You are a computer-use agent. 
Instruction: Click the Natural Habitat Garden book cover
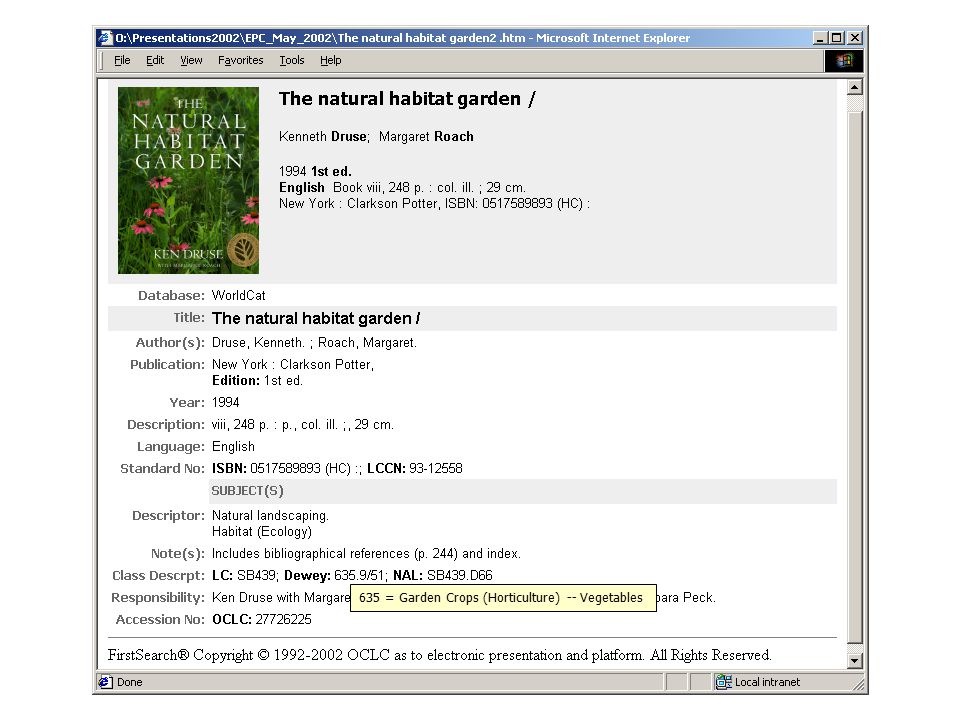pyautogui.click(x=189, y=180)
